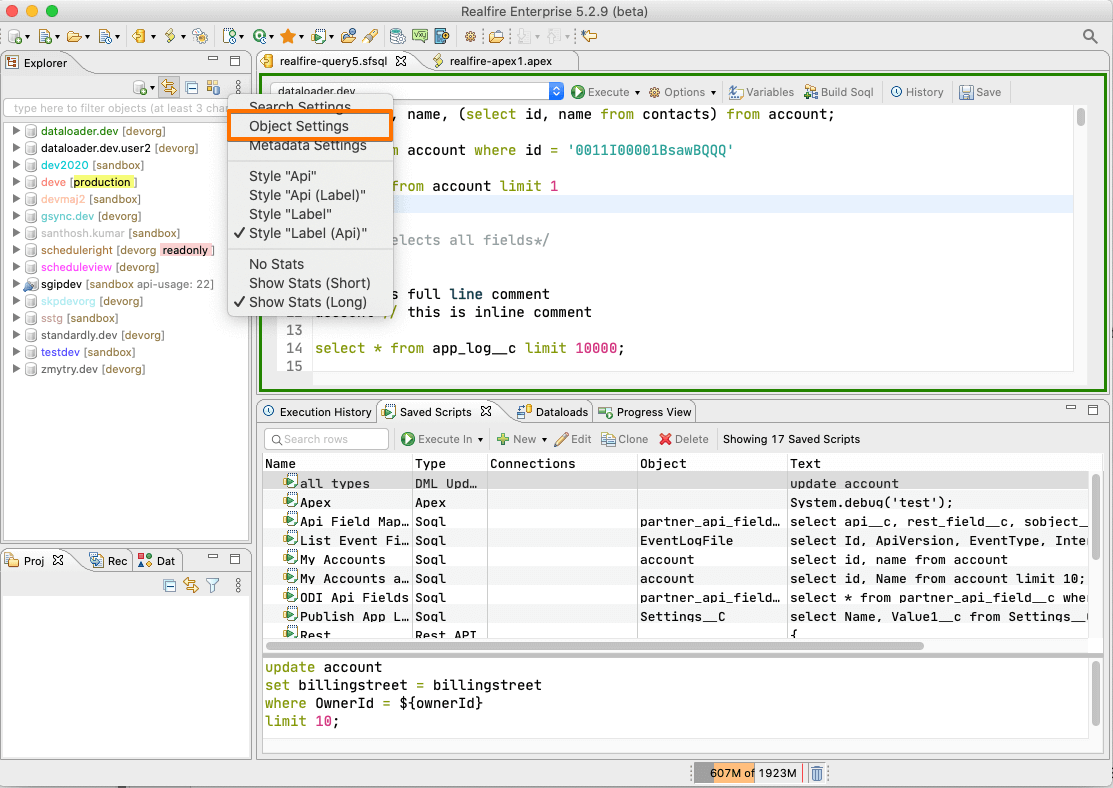Open the New dropdown arrow in Saved Scripts
Image resolution: width=1113 pixels, height=788 pixels.
click(x=544, y=440)
